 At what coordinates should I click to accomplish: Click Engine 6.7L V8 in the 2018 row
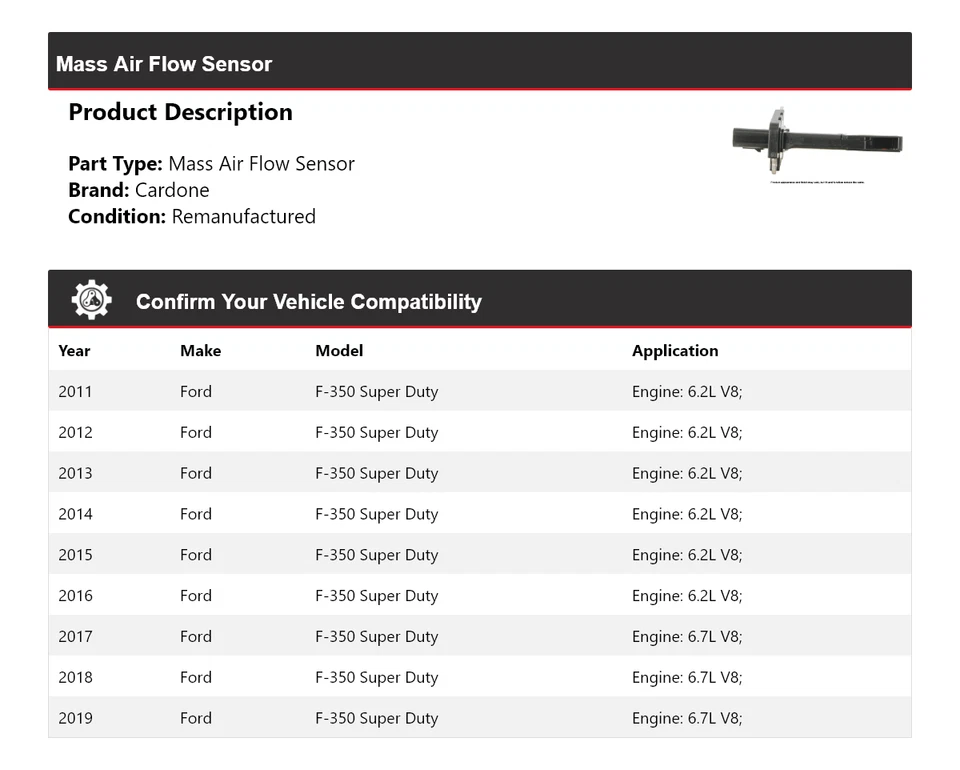[x=687, y=678]
